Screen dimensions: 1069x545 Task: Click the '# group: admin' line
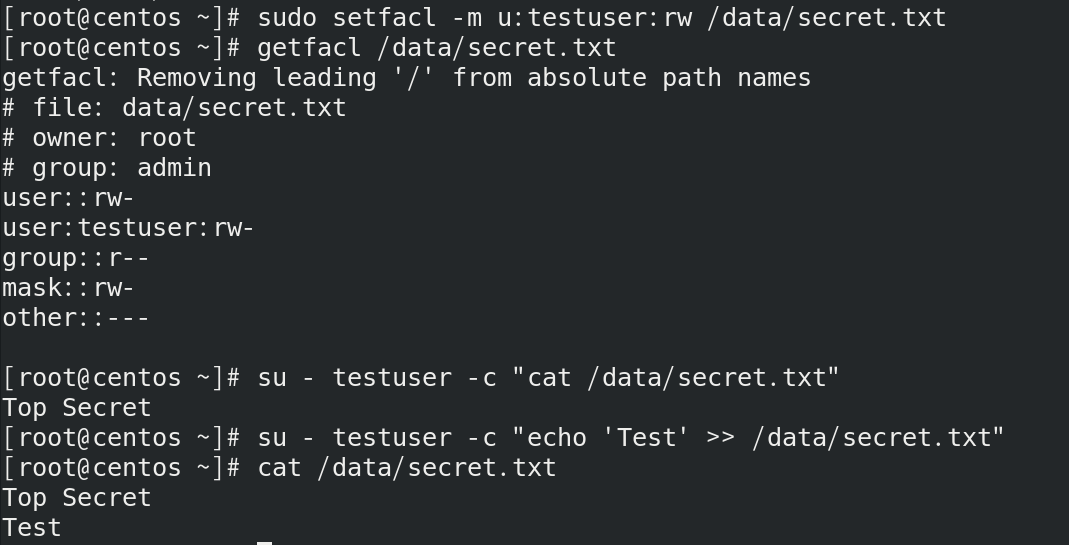[107, 167]
